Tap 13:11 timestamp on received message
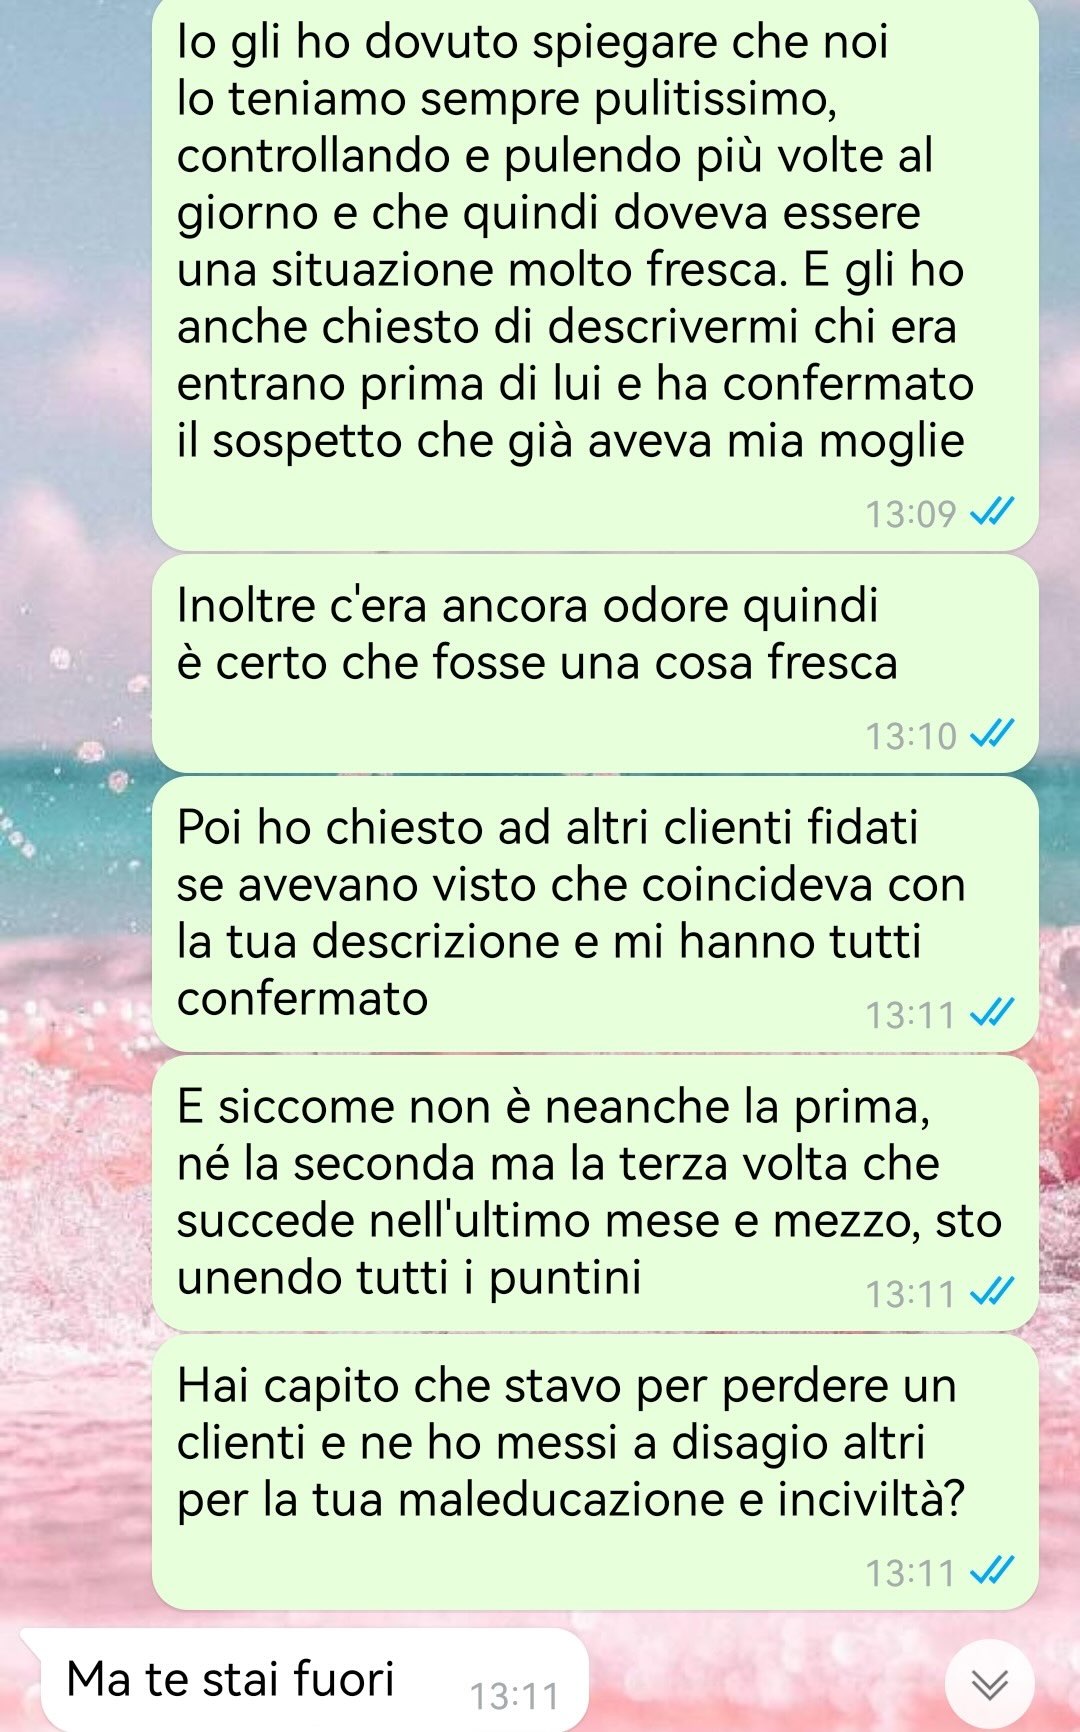This screenshot has width=1080, height=1732. pos(514,1696)
